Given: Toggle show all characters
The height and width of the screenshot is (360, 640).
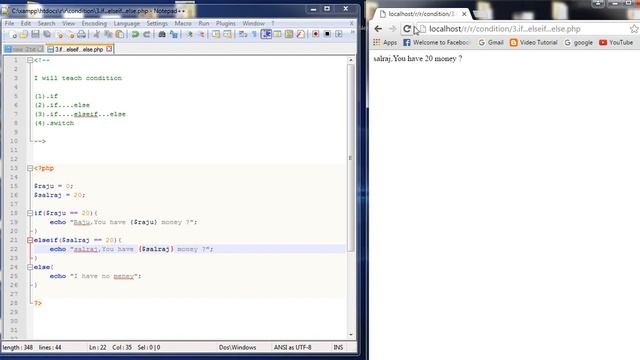Looking at the screenshot, I should 254,35.
